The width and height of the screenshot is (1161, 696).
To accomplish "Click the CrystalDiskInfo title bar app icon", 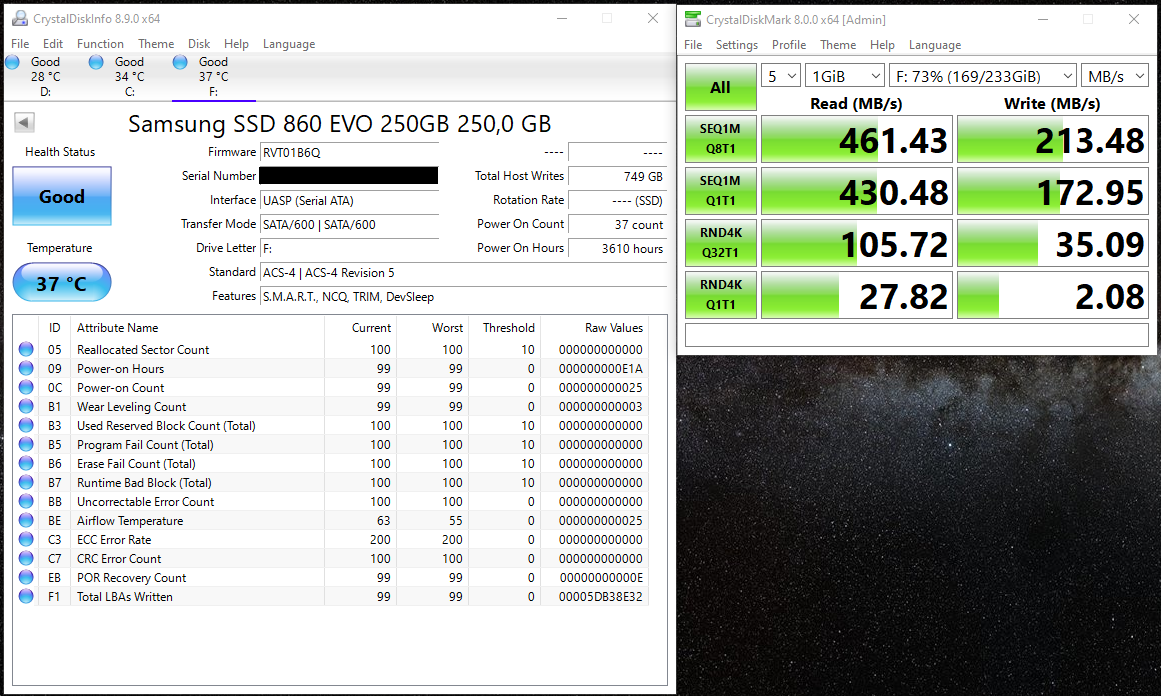I will pos(20,19).
